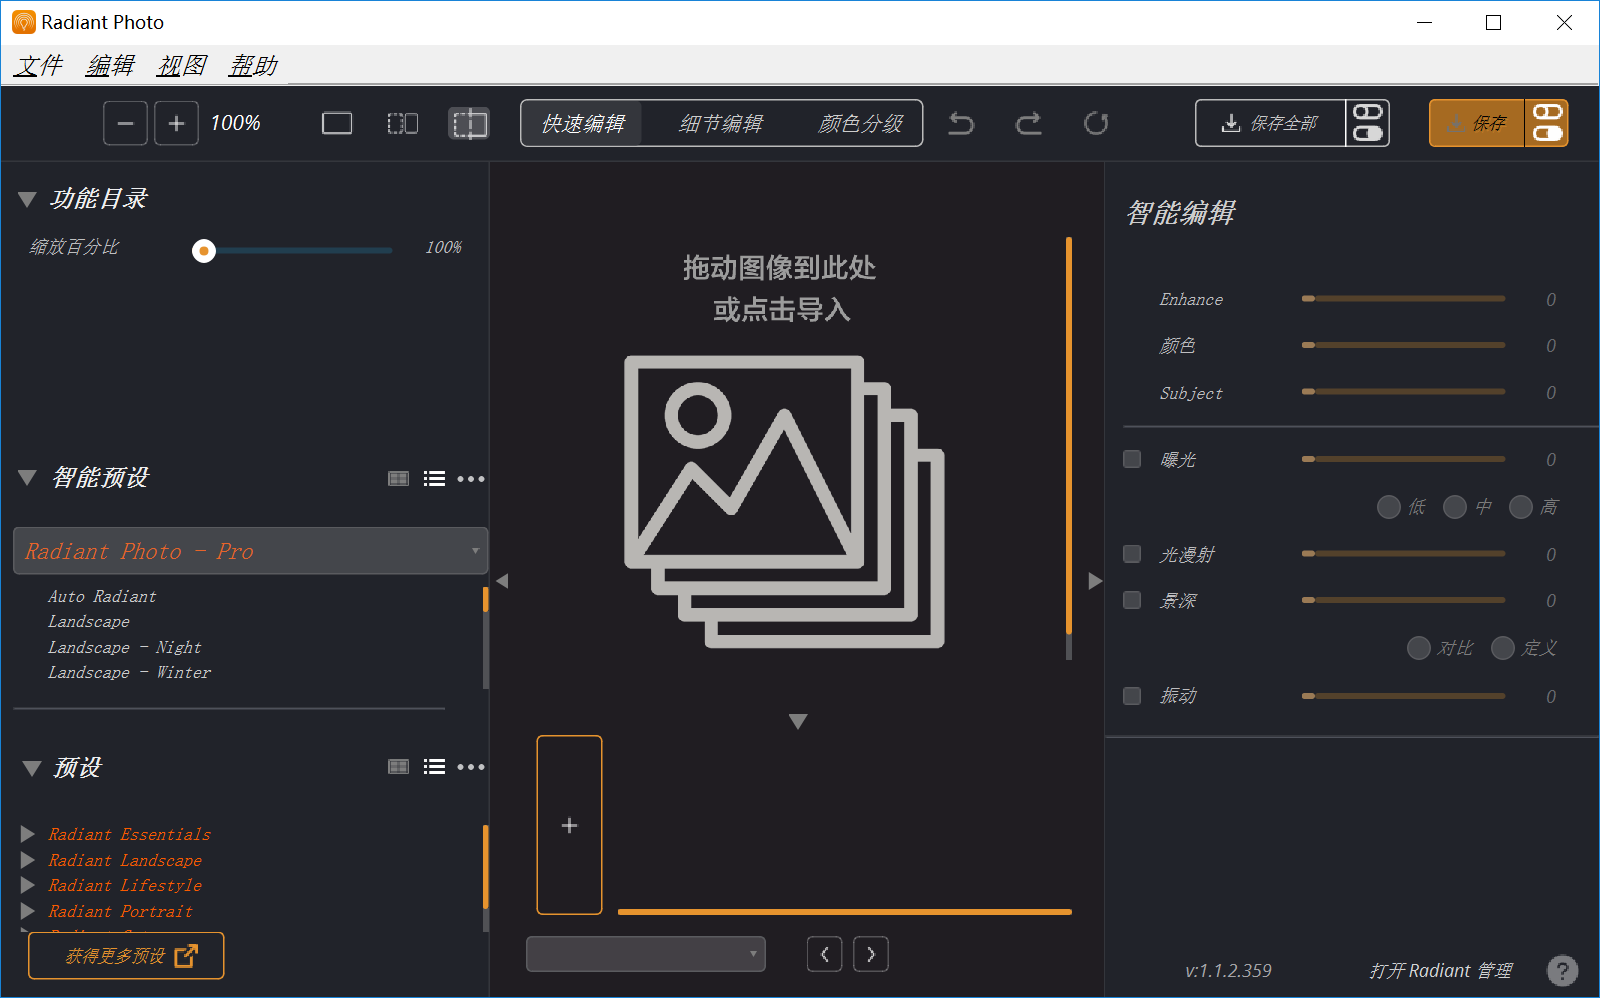Open help using question mark icon
Screen dimensions: 1600x998
[1562, 970]
